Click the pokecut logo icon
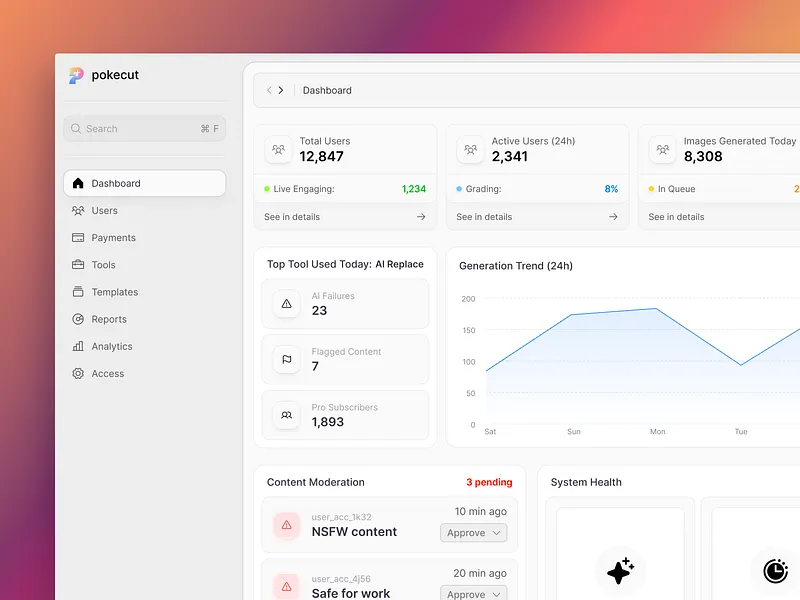The width and height of the screenshot is (800, 600). click(x=76, y=74)
